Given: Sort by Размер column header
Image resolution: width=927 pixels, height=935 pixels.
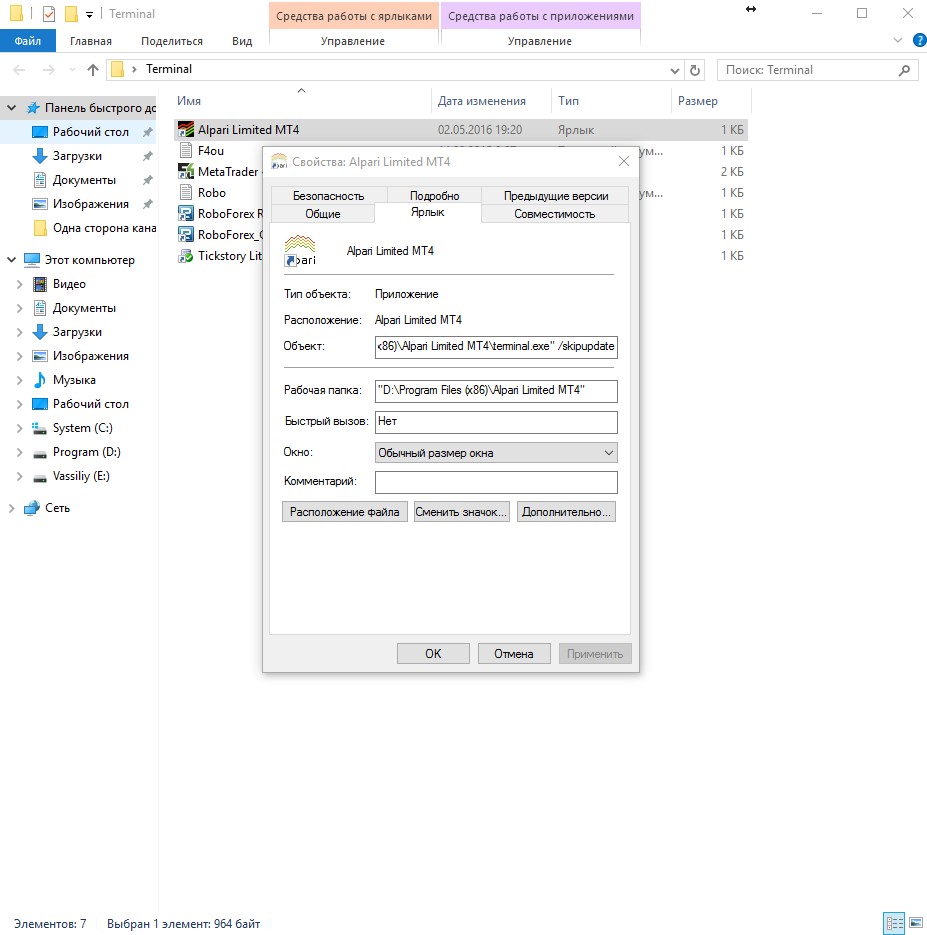Looking at the screenshot, I should pyautogui.click(x=711, y=101).
